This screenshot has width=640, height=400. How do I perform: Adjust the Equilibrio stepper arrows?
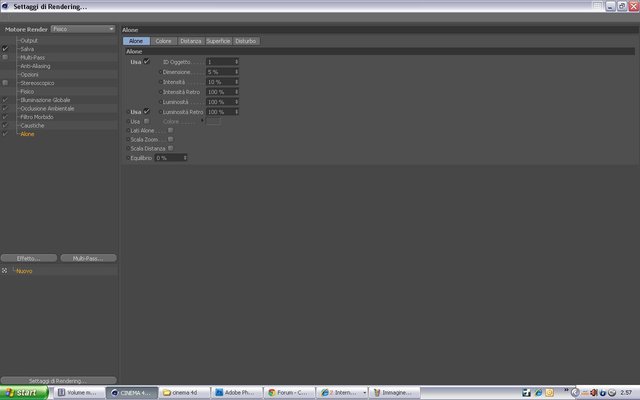point(185,158)
